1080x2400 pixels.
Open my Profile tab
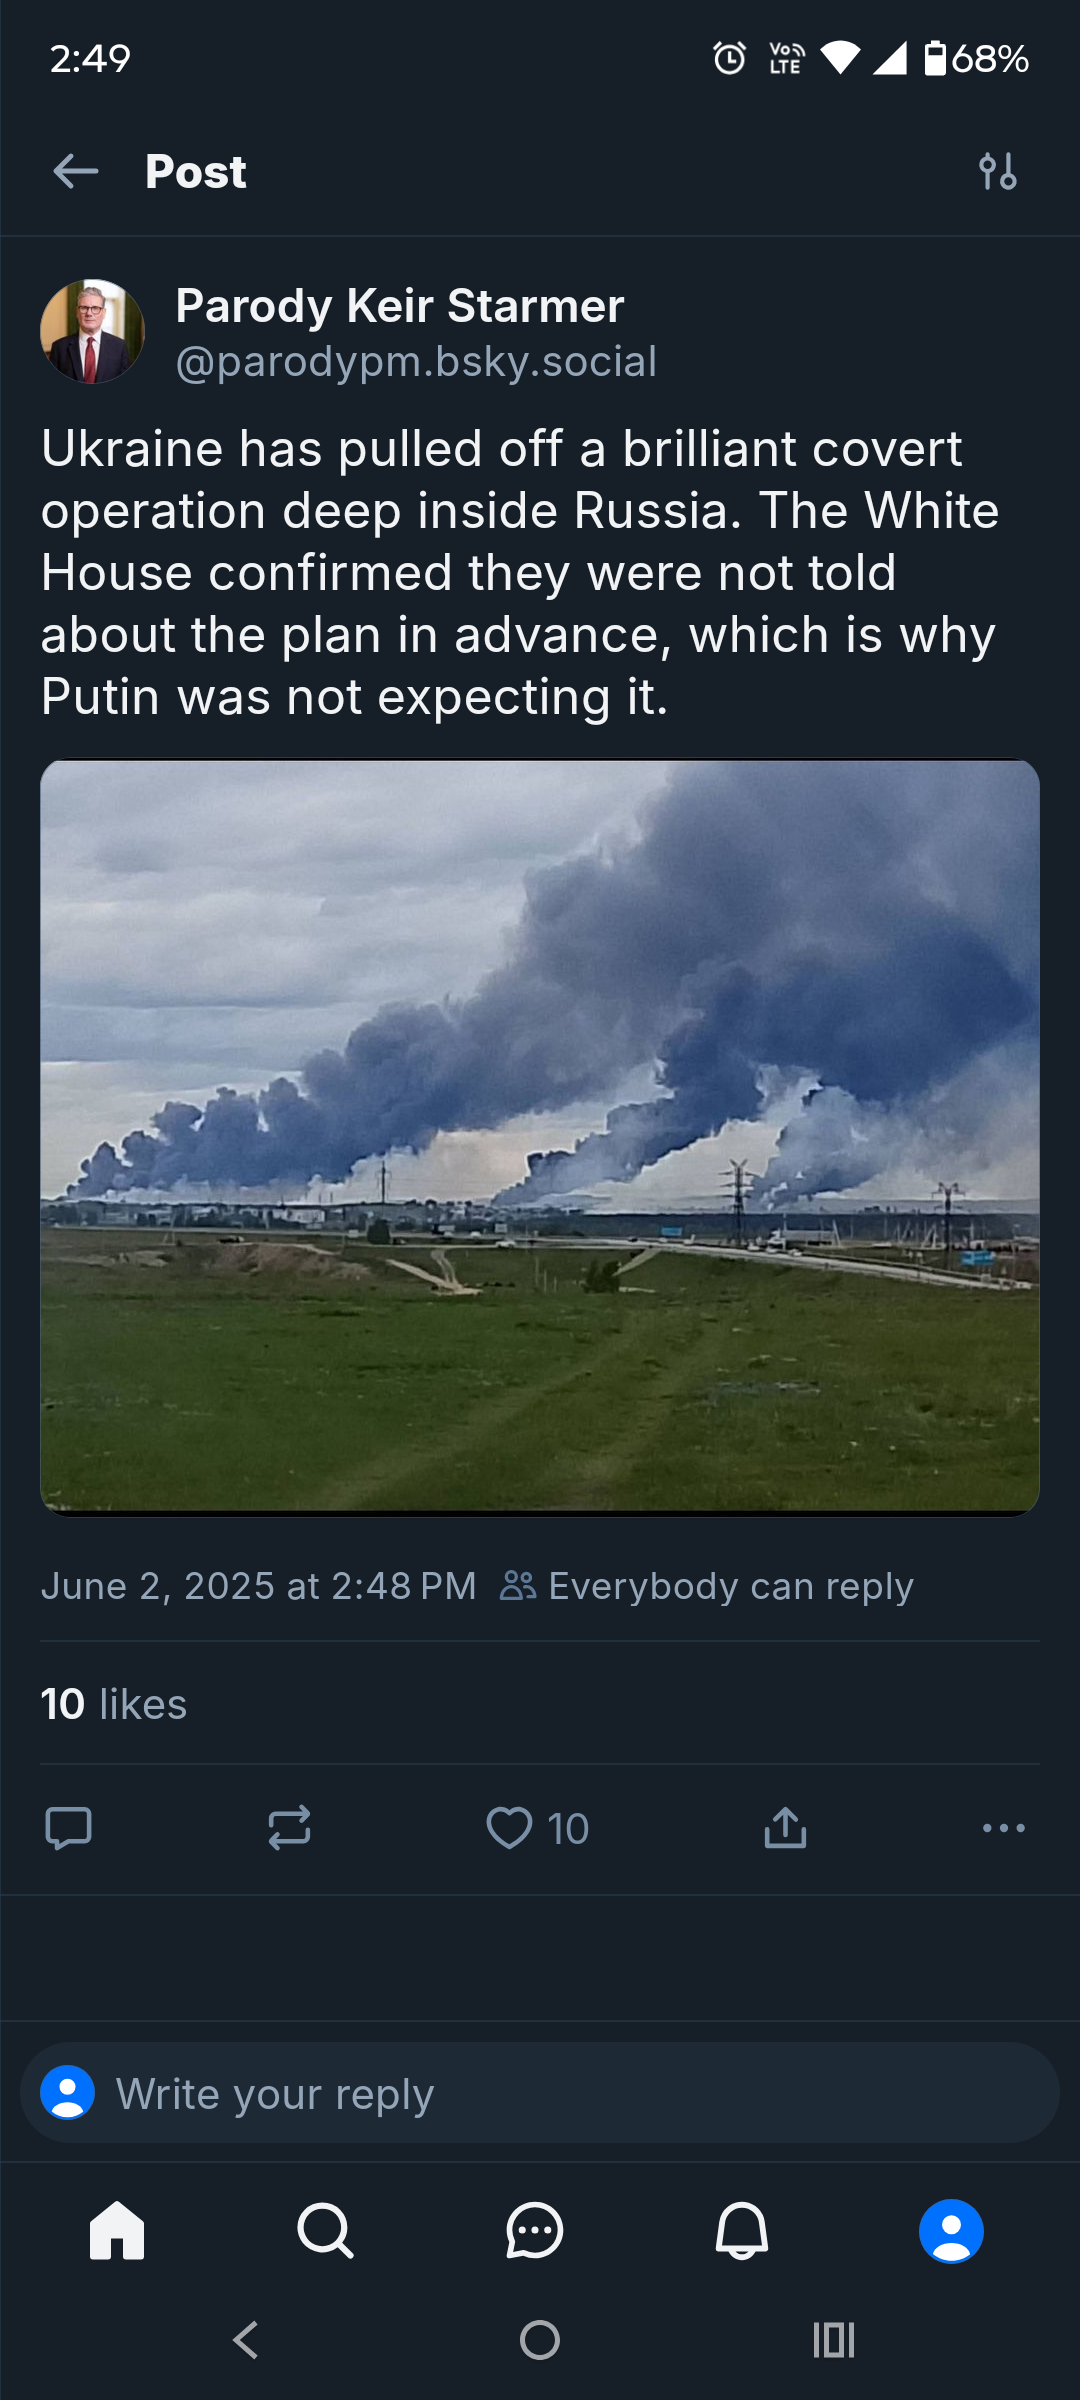point(951,2231)
